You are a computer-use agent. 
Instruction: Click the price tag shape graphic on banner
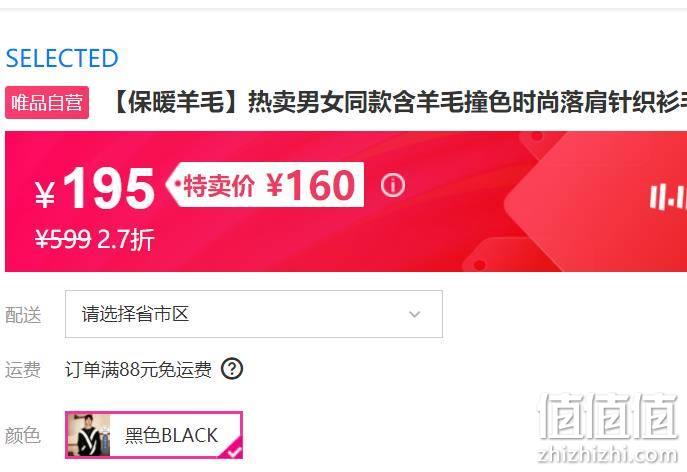(596, 202)
